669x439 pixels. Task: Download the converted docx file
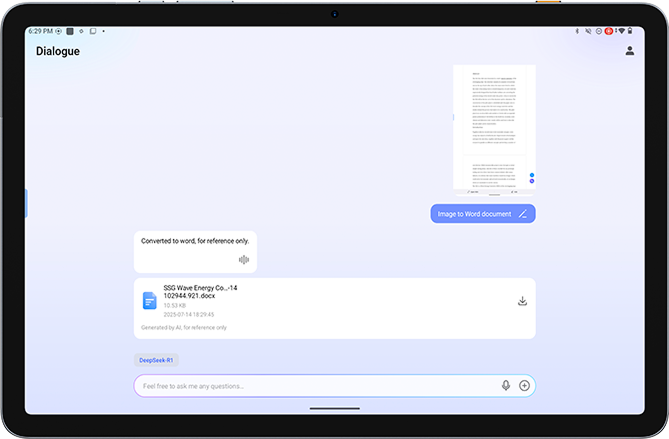point(521,301)
